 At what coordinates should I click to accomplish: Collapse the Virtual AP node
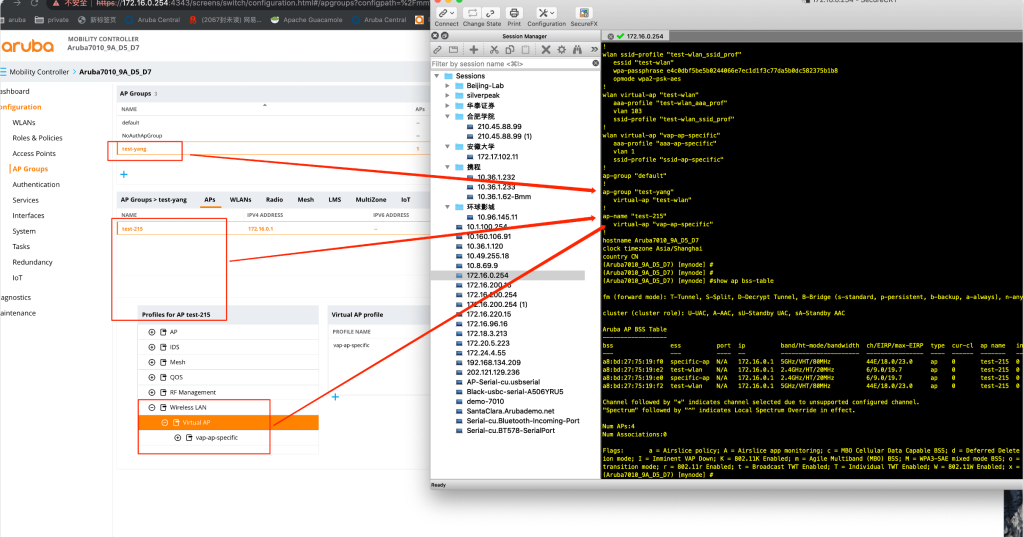pos(165,423)
